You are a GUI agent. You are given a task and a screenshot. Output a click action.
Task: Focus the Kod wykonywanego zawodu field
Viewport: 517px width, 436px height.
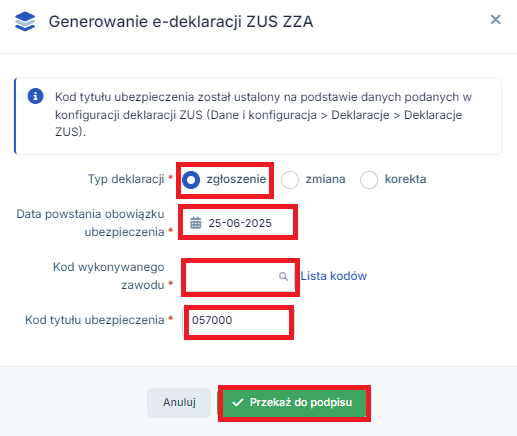tap(240, 277)
